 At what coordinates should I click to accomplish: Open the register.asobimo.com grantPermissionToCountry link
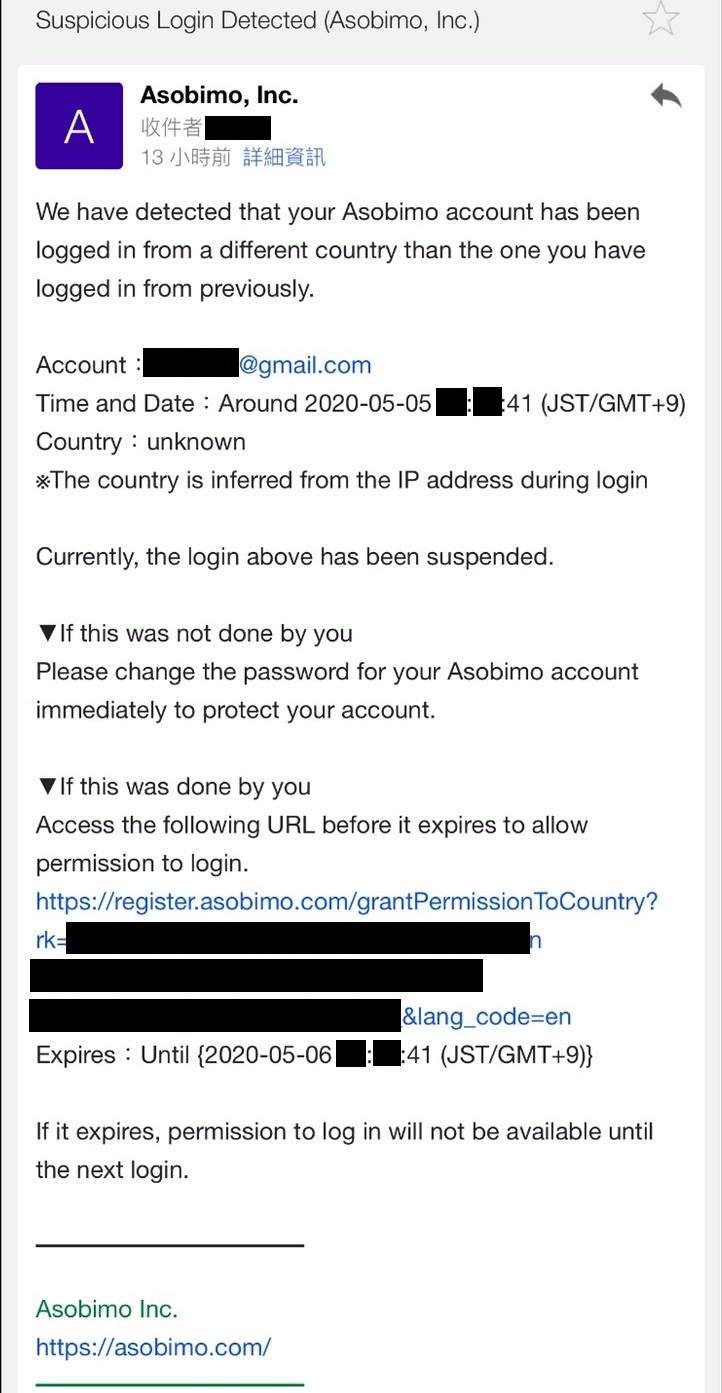click(346, 902)
